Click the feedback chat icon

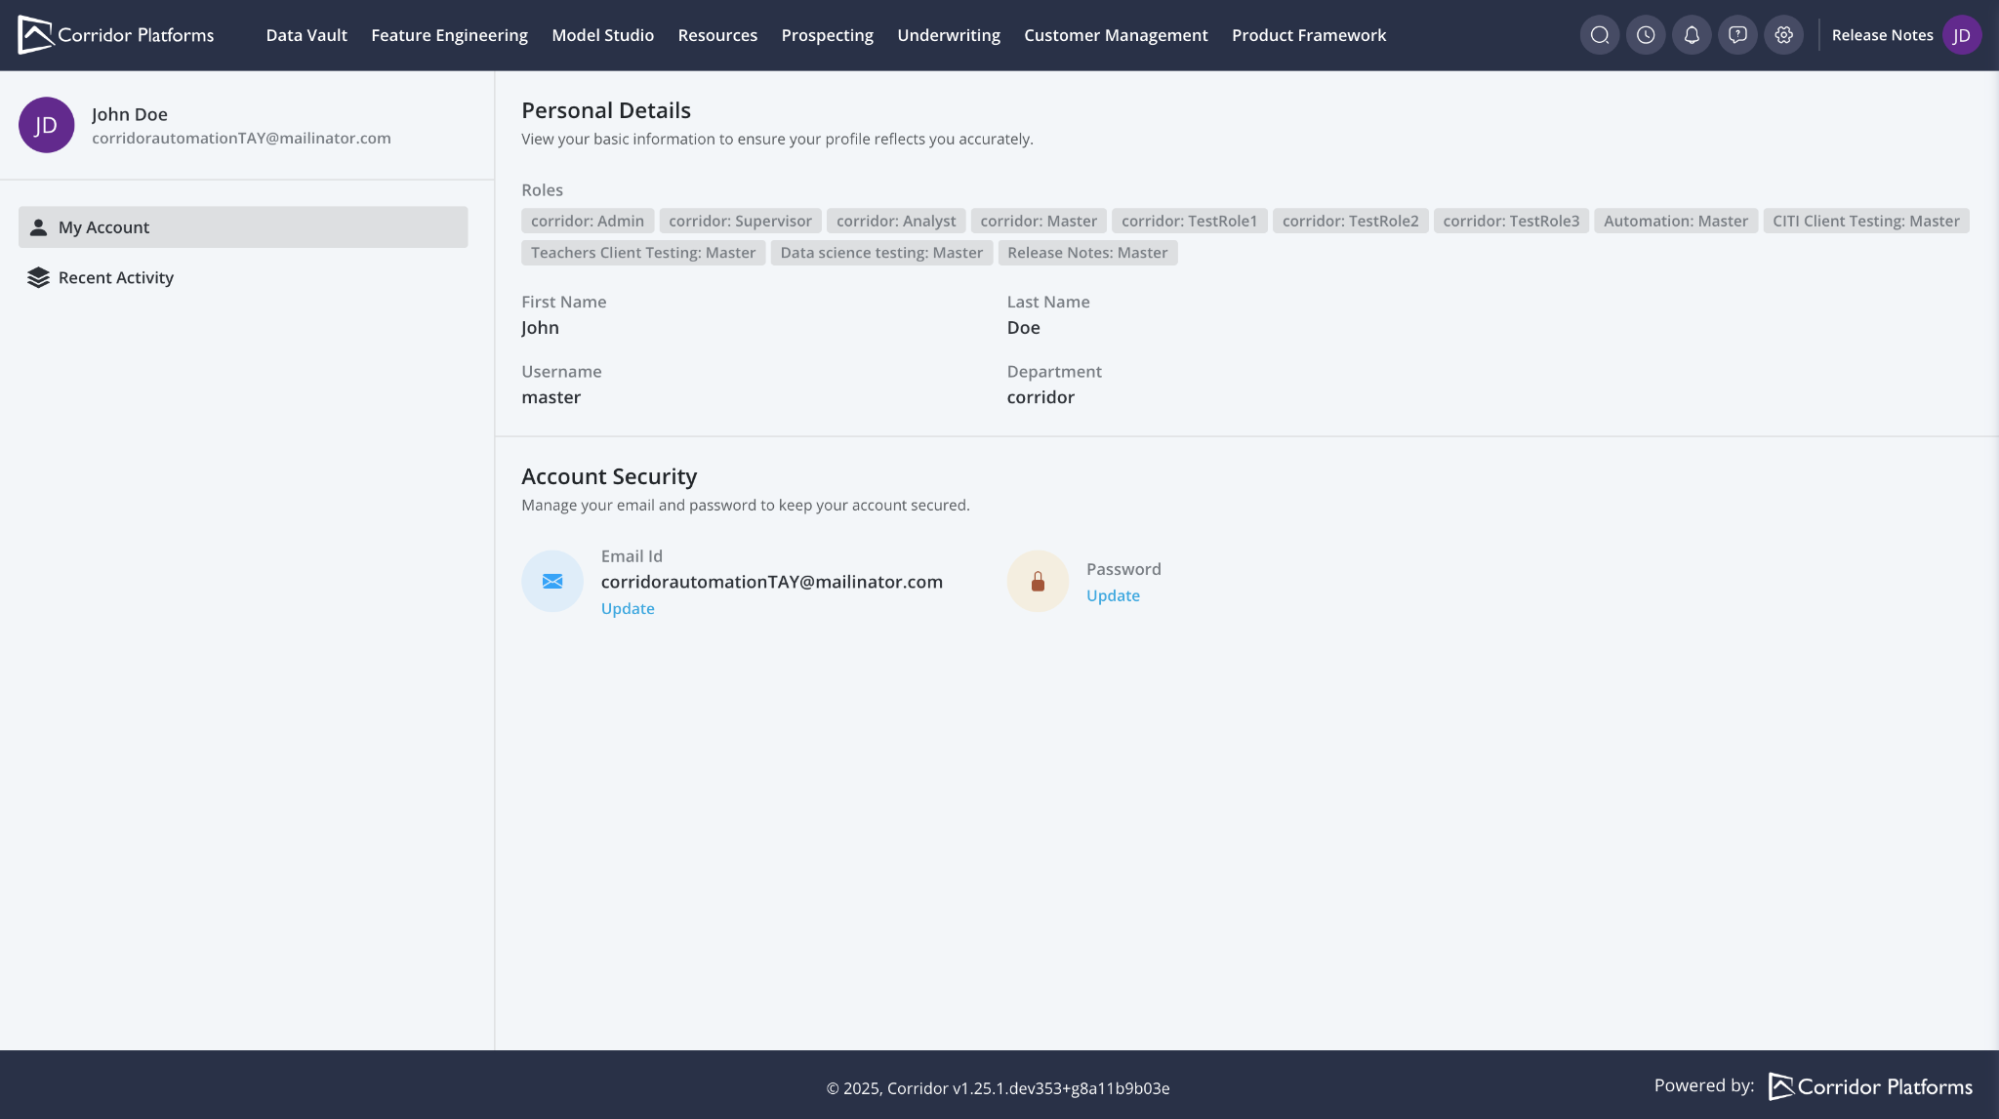click(x=1737, y=35)
